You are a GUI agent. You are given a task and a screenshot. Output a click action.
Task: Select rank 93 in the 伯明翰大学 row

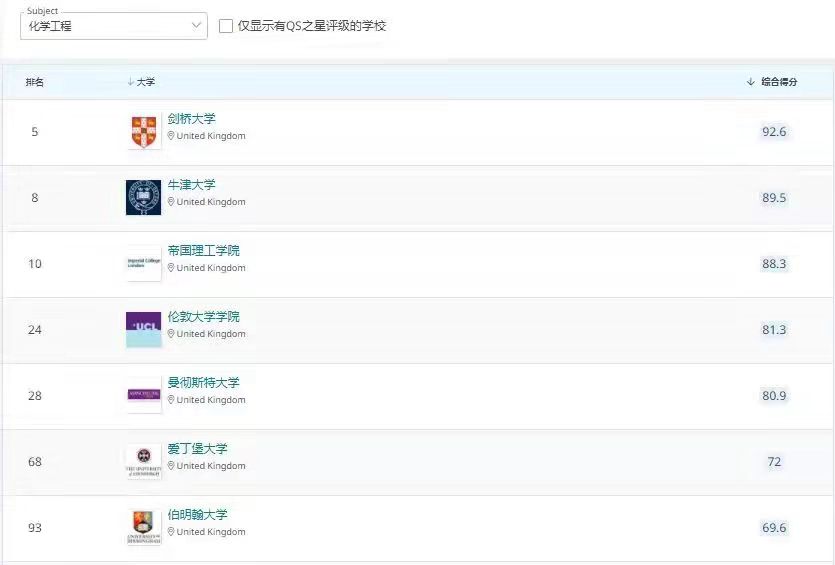point(35,528)
